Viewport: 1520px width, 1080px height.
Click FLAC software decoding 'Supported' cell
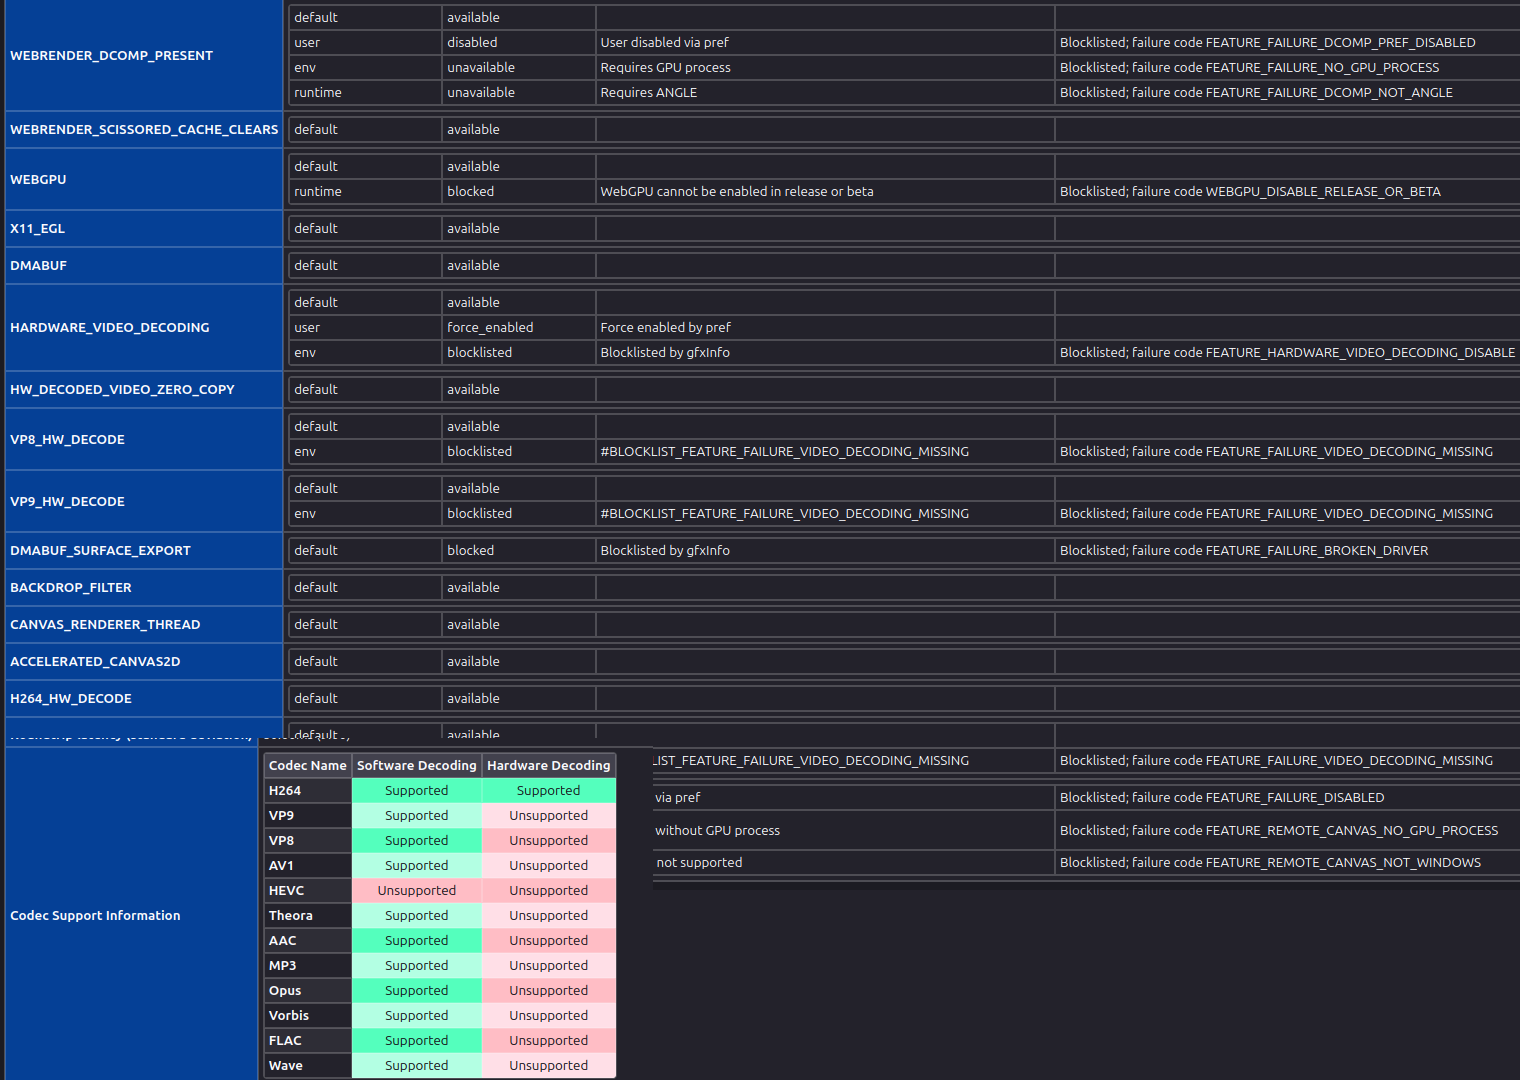pyautogui.click(x=417, y=1040)
